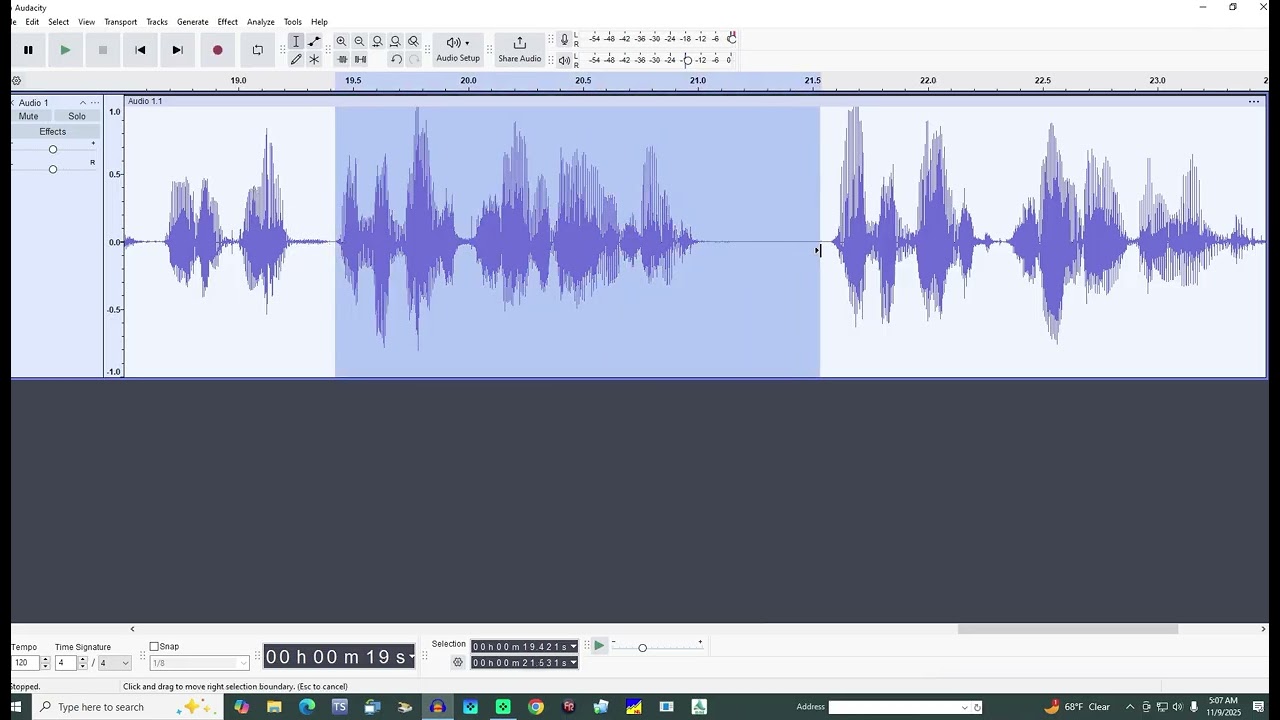The height and width of the screenshot is (720, 1280).
Task: Open the Audio Setup dropdown
Action: click(458, 50)
